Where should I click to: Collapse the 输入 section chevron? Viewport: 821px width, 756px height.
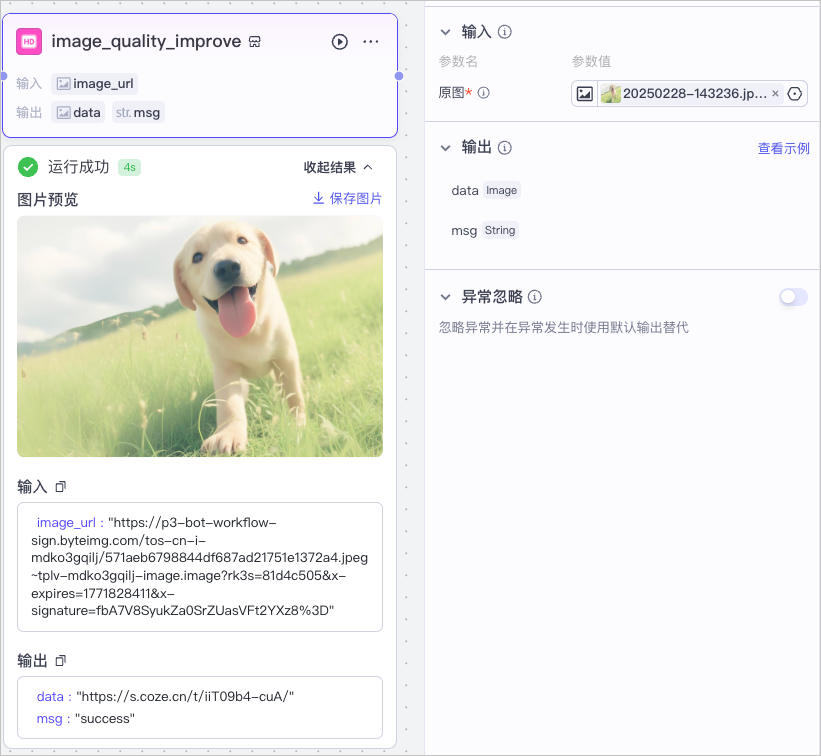[446, 32]
